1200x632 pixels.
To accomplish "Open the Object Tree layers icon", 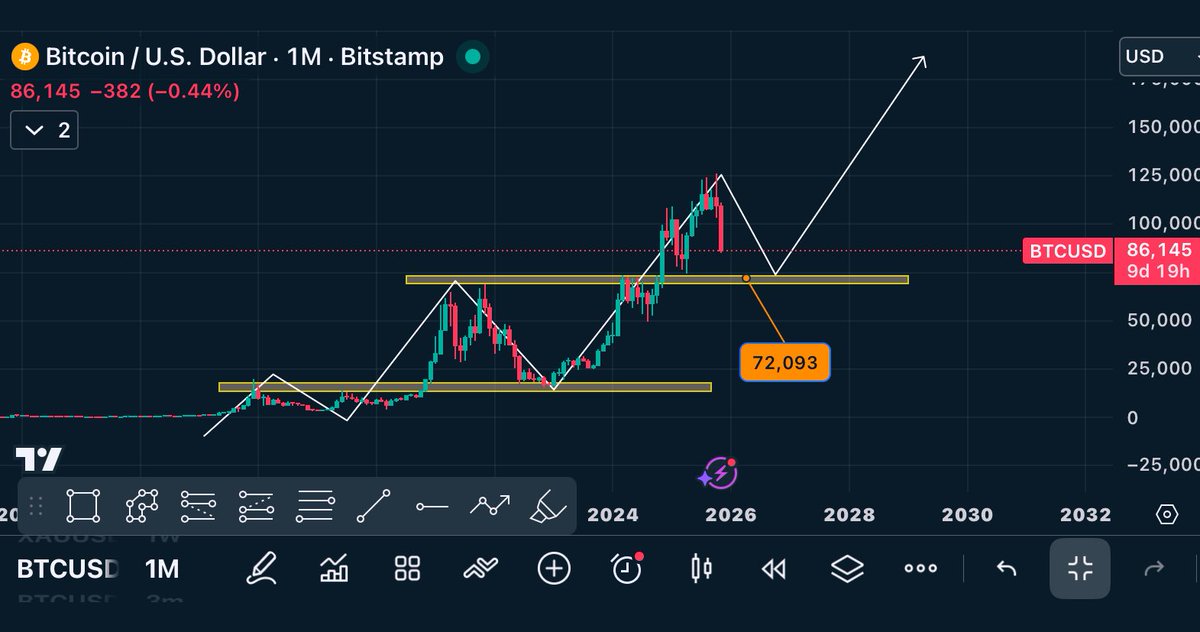I will tap(846, 568).
